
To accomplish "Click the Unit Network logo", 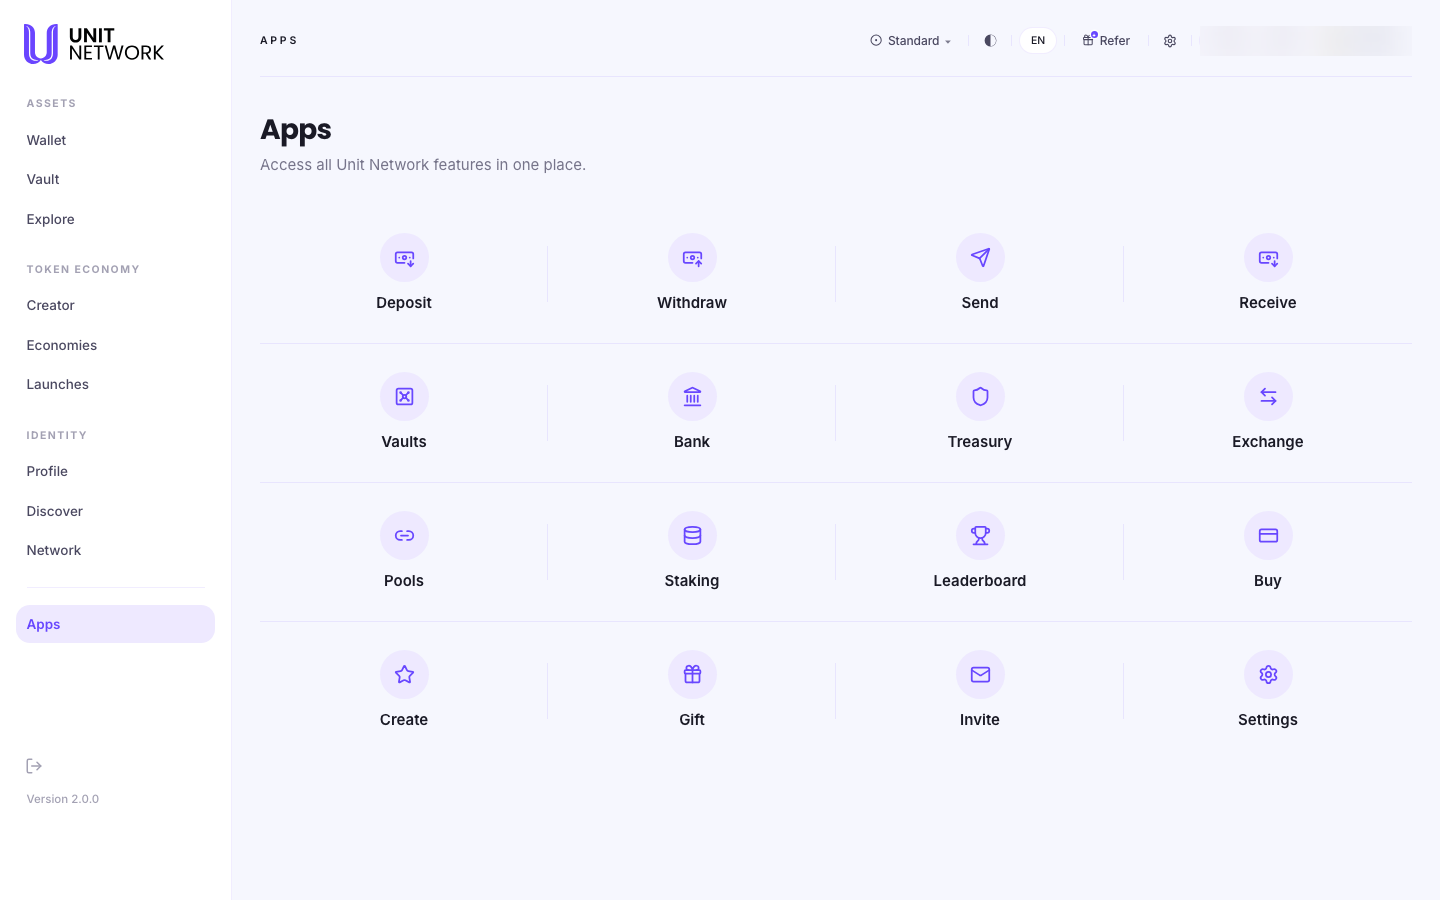I will coord(94,44).
